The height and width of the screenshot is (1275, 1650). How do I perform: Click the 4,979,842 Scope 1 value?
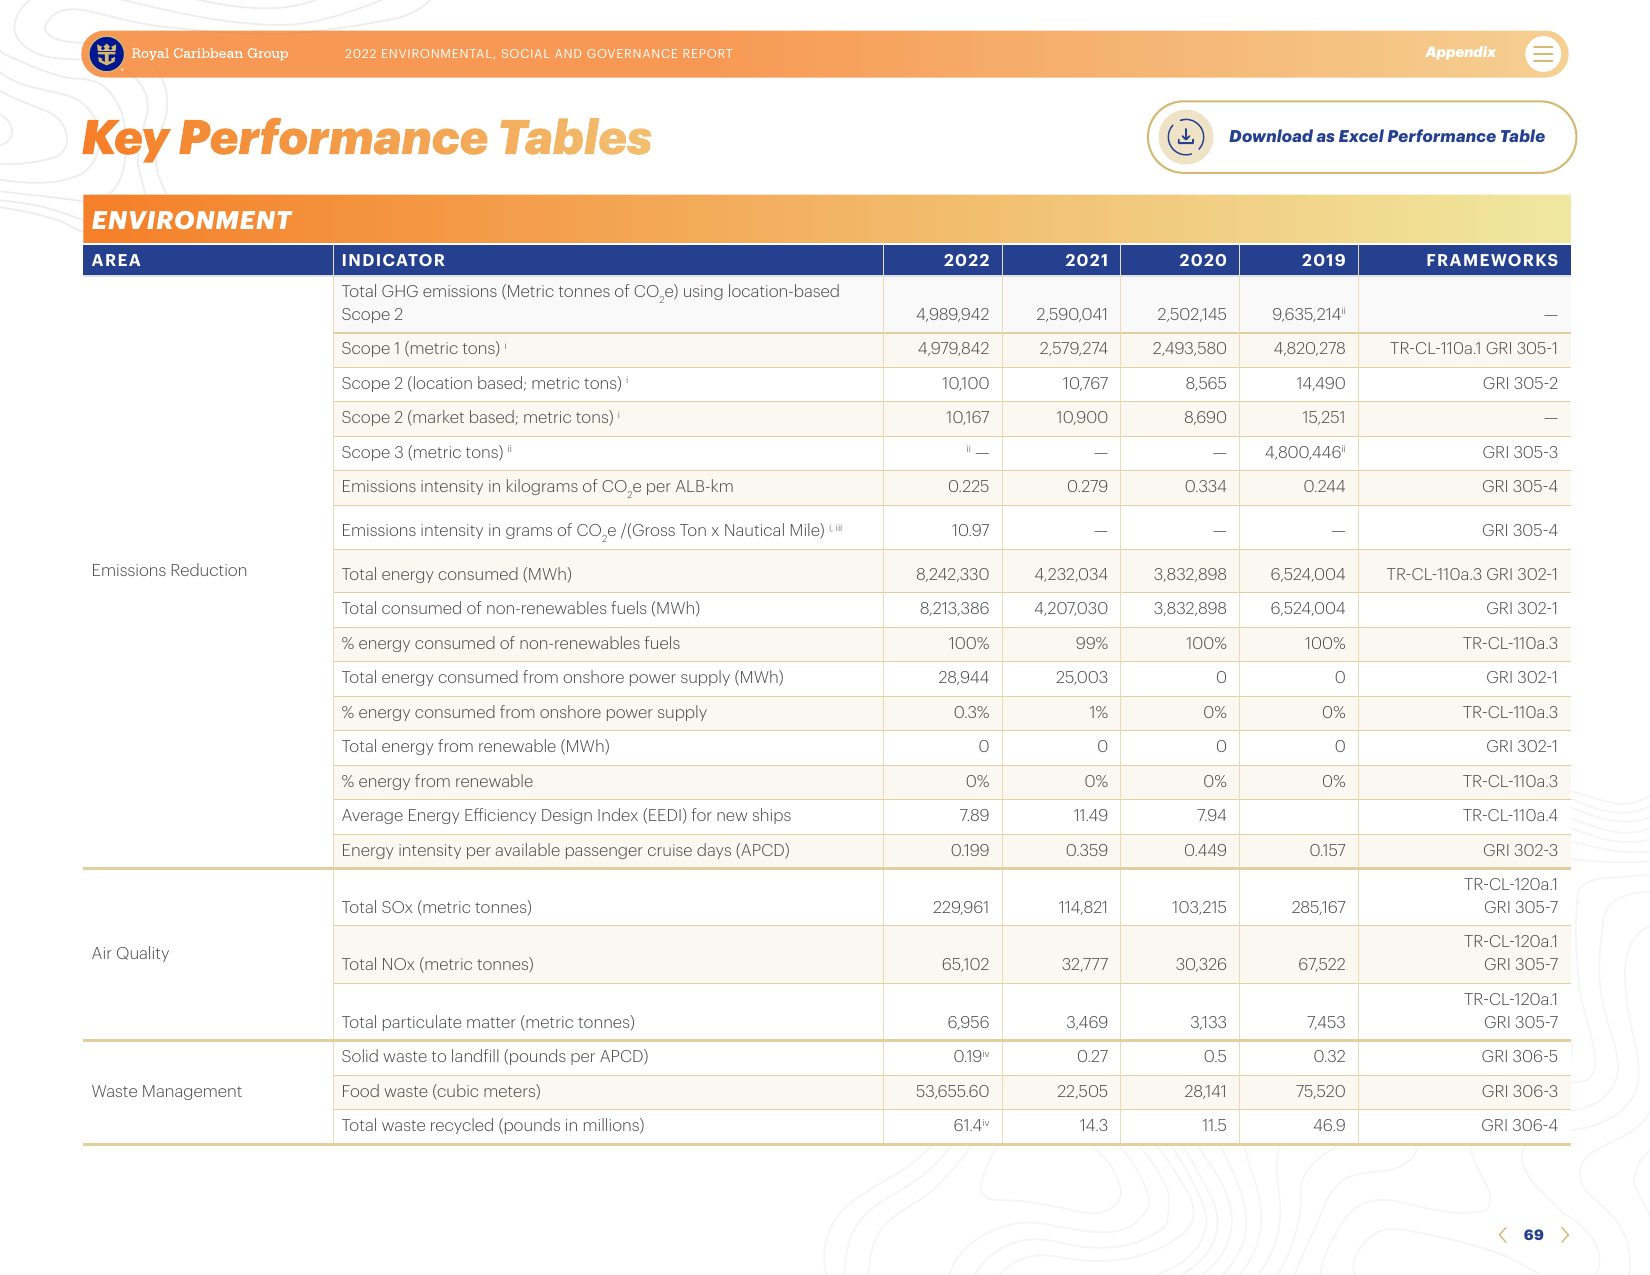953,348
